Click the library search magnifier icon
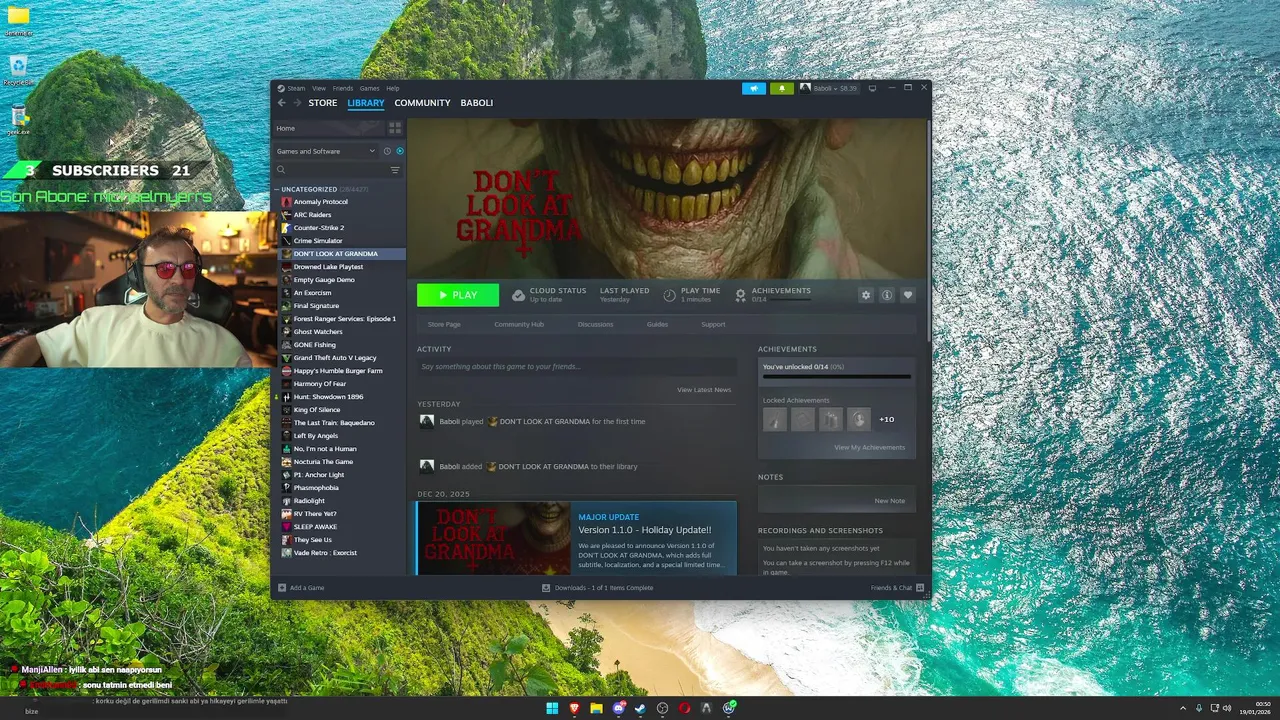Viewport: 1280px width, 720px height. (x=281, y=170)
